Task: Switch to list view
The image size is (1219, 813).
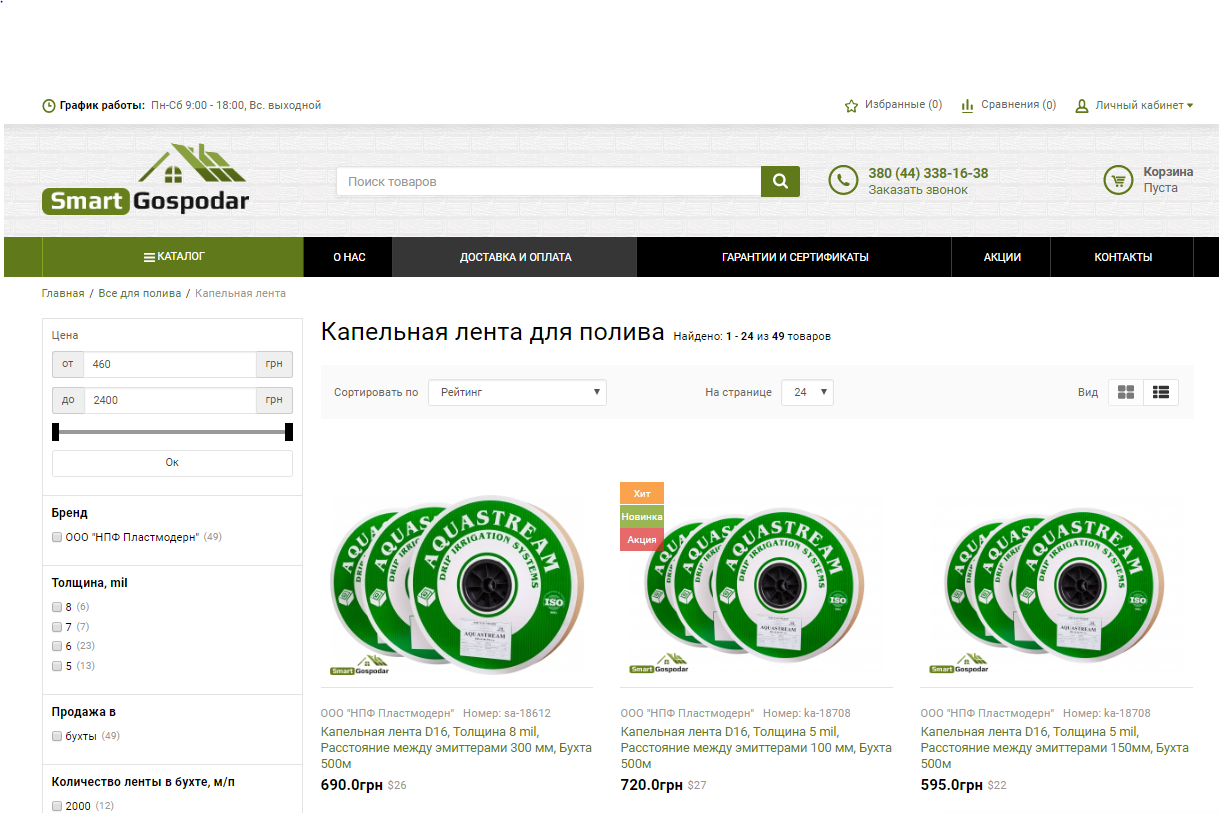Action: (1161, 392)
